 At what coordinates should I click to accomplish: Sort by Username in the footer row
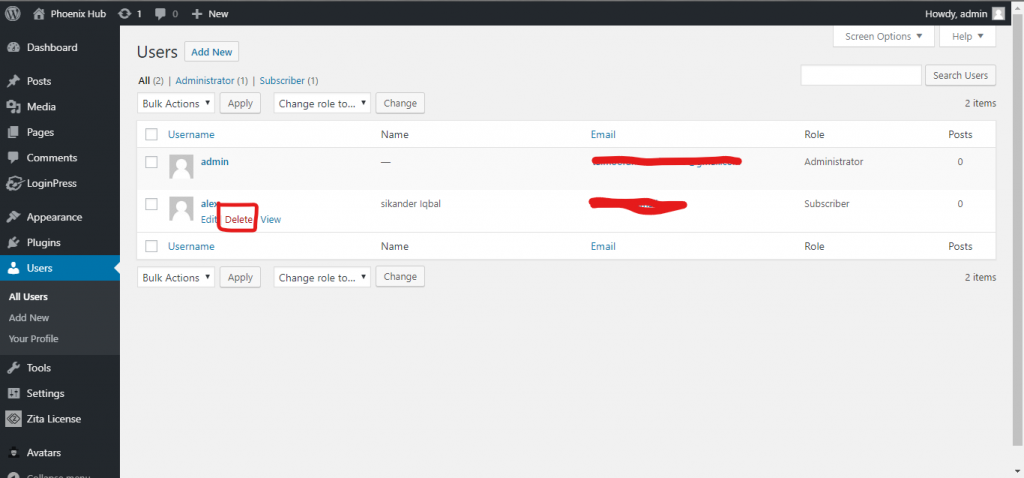191,246
